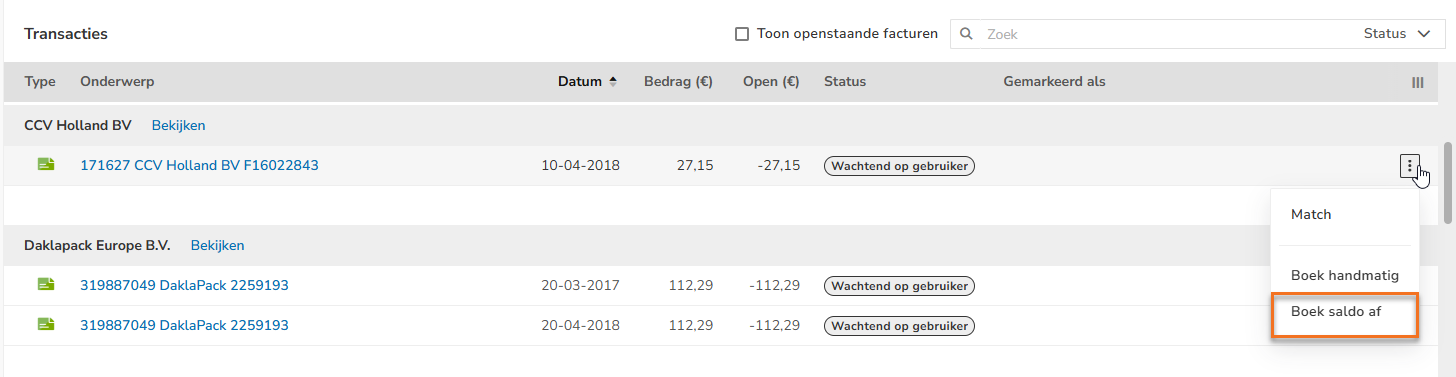Image resolution: width=1456 pixels, height=377 pixels.
Task: Click the sort arrow next to Datum
Action: (613, 82)
